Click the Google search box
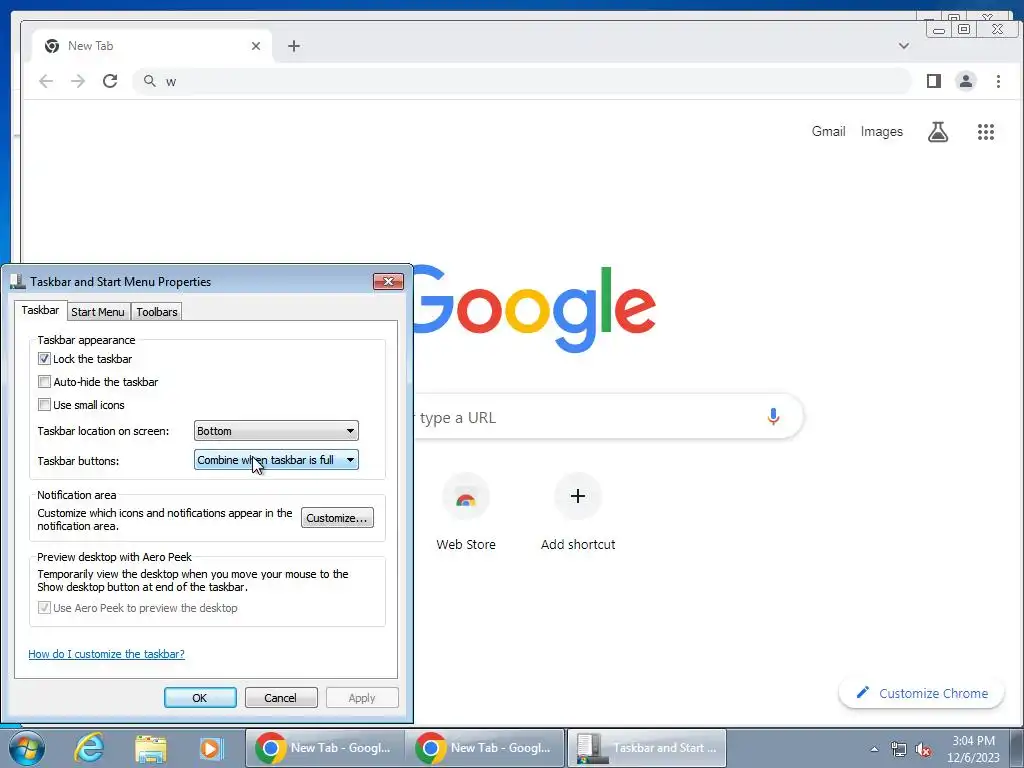 [x=607, y=417]
